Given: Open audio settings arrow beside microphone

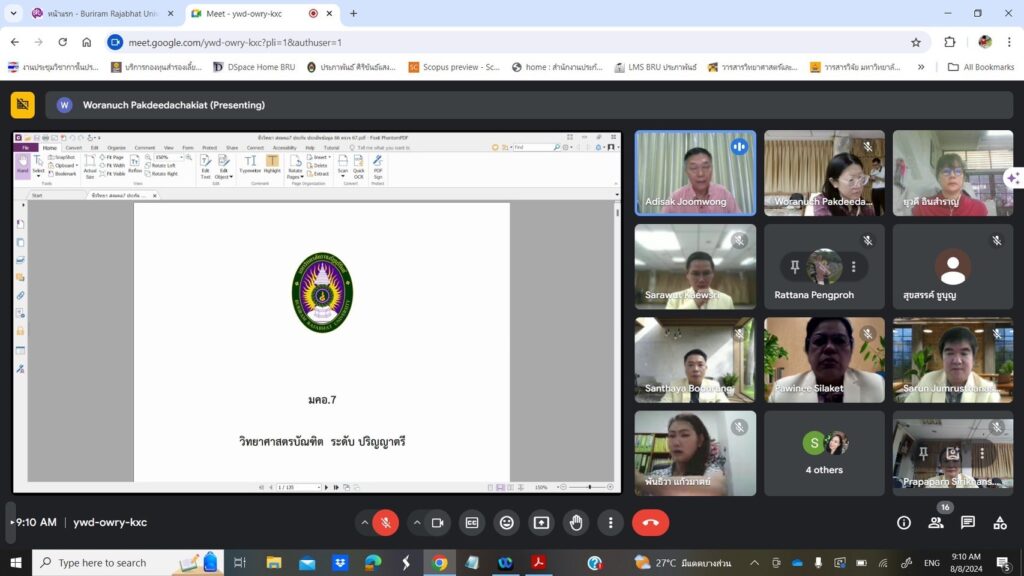Looking at the screenshot, I should click(x=364, y=522).
